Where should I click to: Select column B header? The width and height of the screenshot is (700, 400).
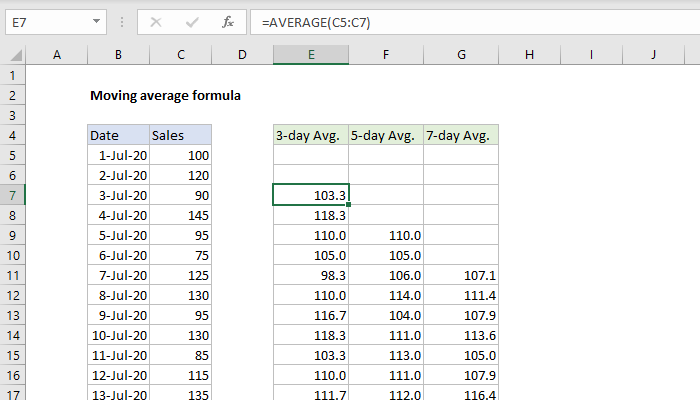pyautogui.click(x=118, y=54)
